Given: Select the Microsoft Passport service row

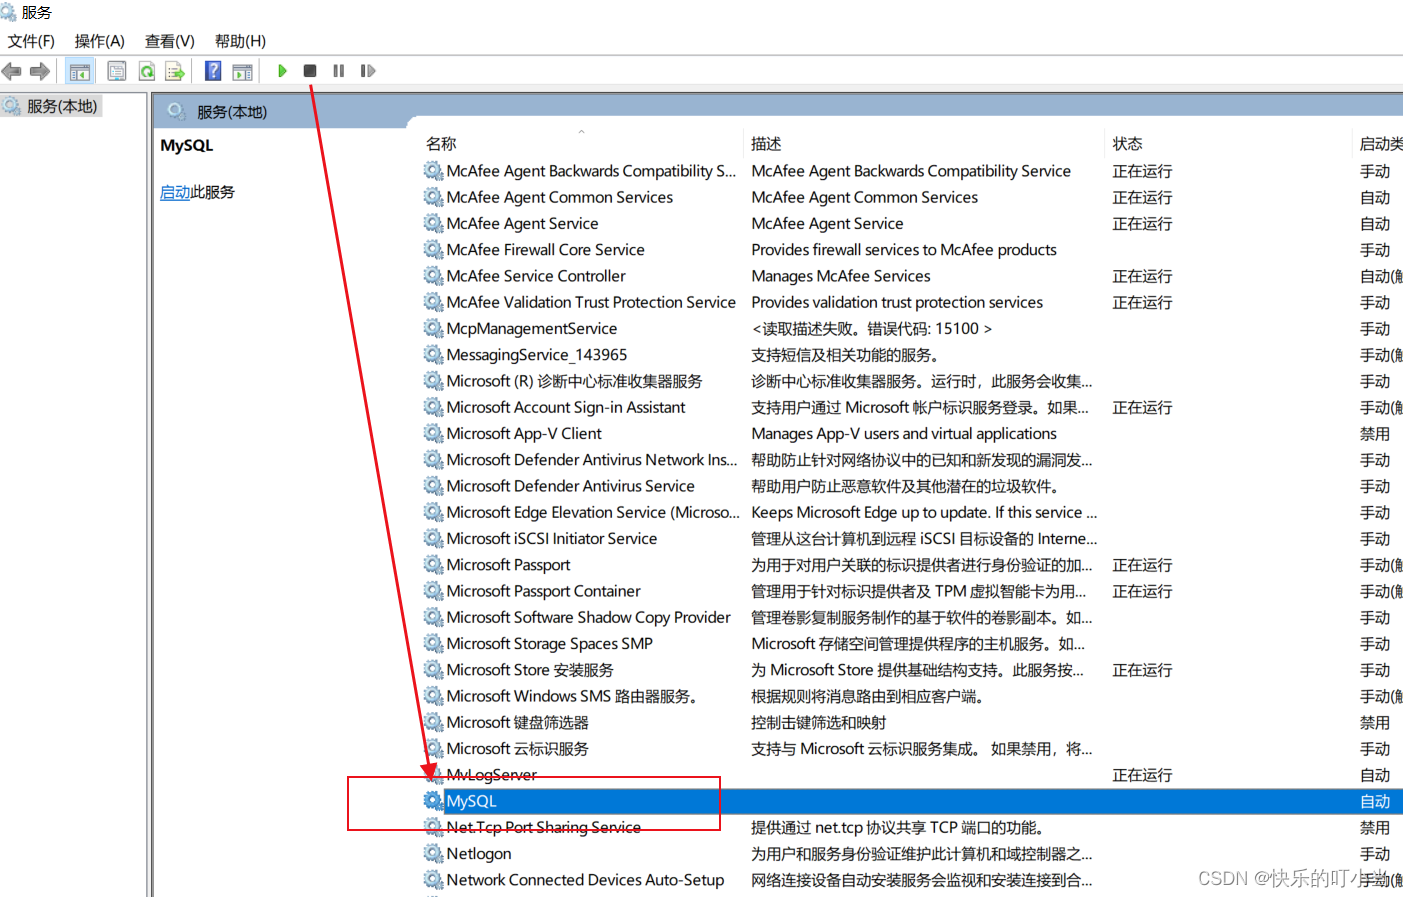Looking at the screenshot, I should coord(911,565).
